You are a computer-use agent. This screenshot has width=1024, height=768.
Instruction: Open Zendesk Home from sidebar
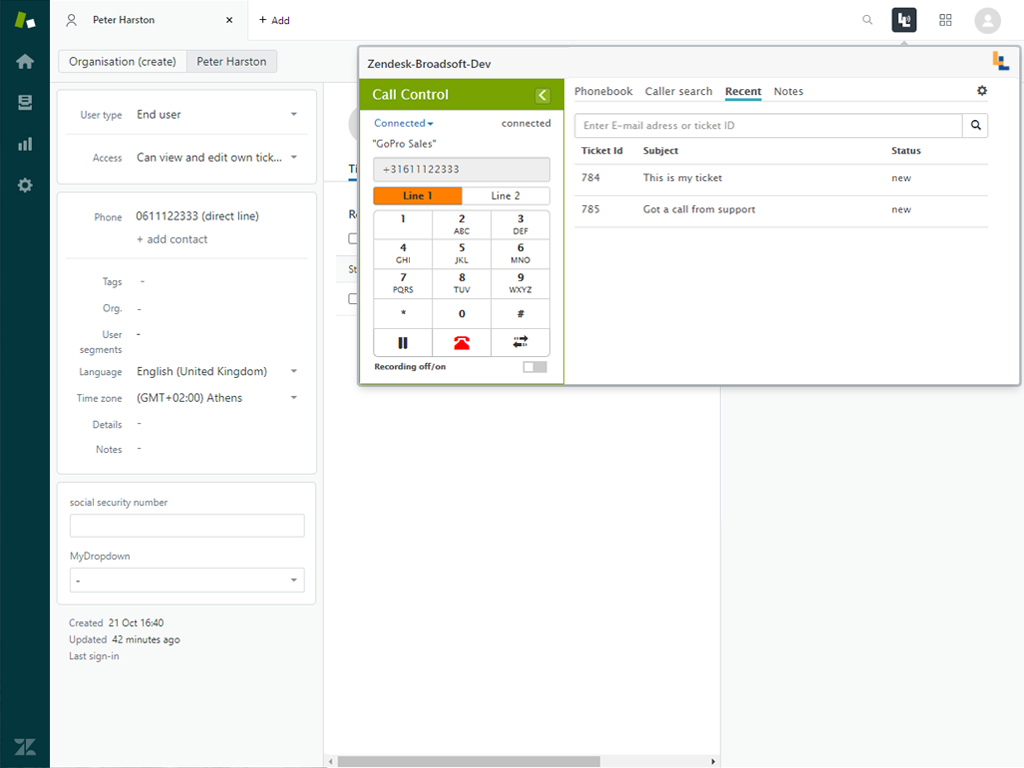point(25,62)
